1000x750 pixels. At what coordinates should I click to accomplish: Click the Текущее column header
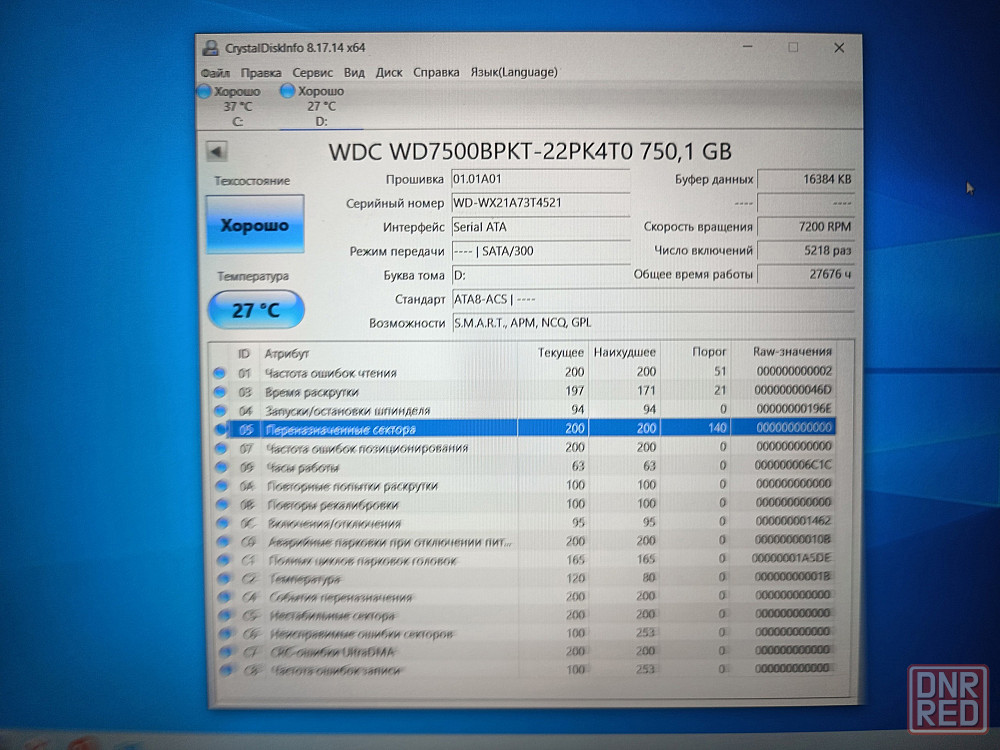point(560,353)
